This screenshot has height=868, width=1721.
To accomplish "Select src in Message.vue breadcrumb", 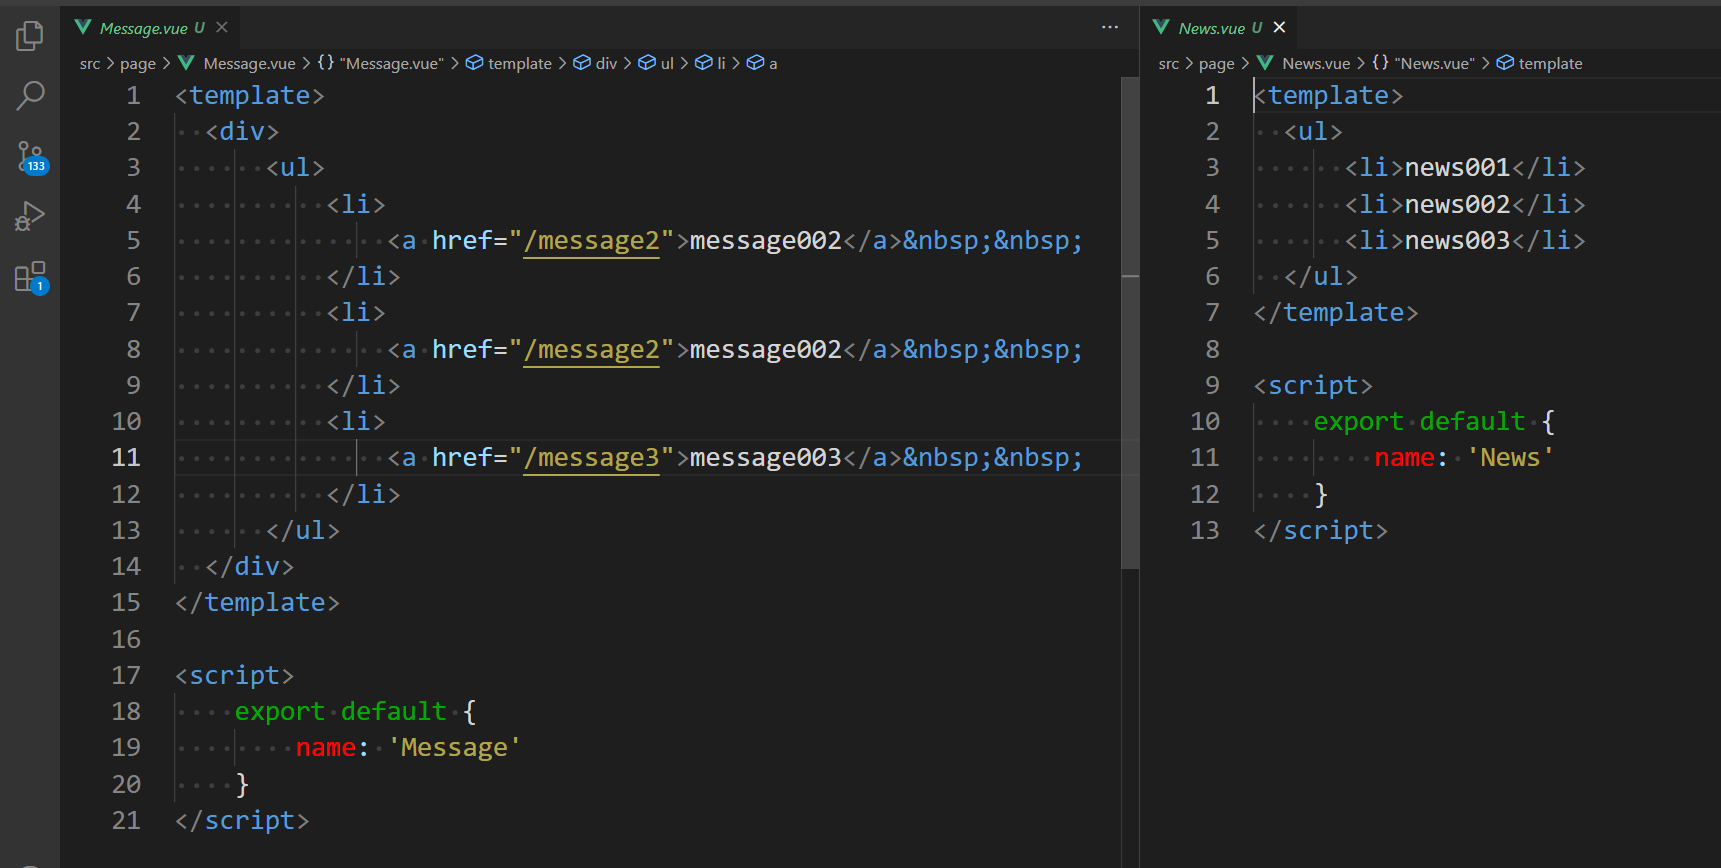I will click(x=90, y=63).
